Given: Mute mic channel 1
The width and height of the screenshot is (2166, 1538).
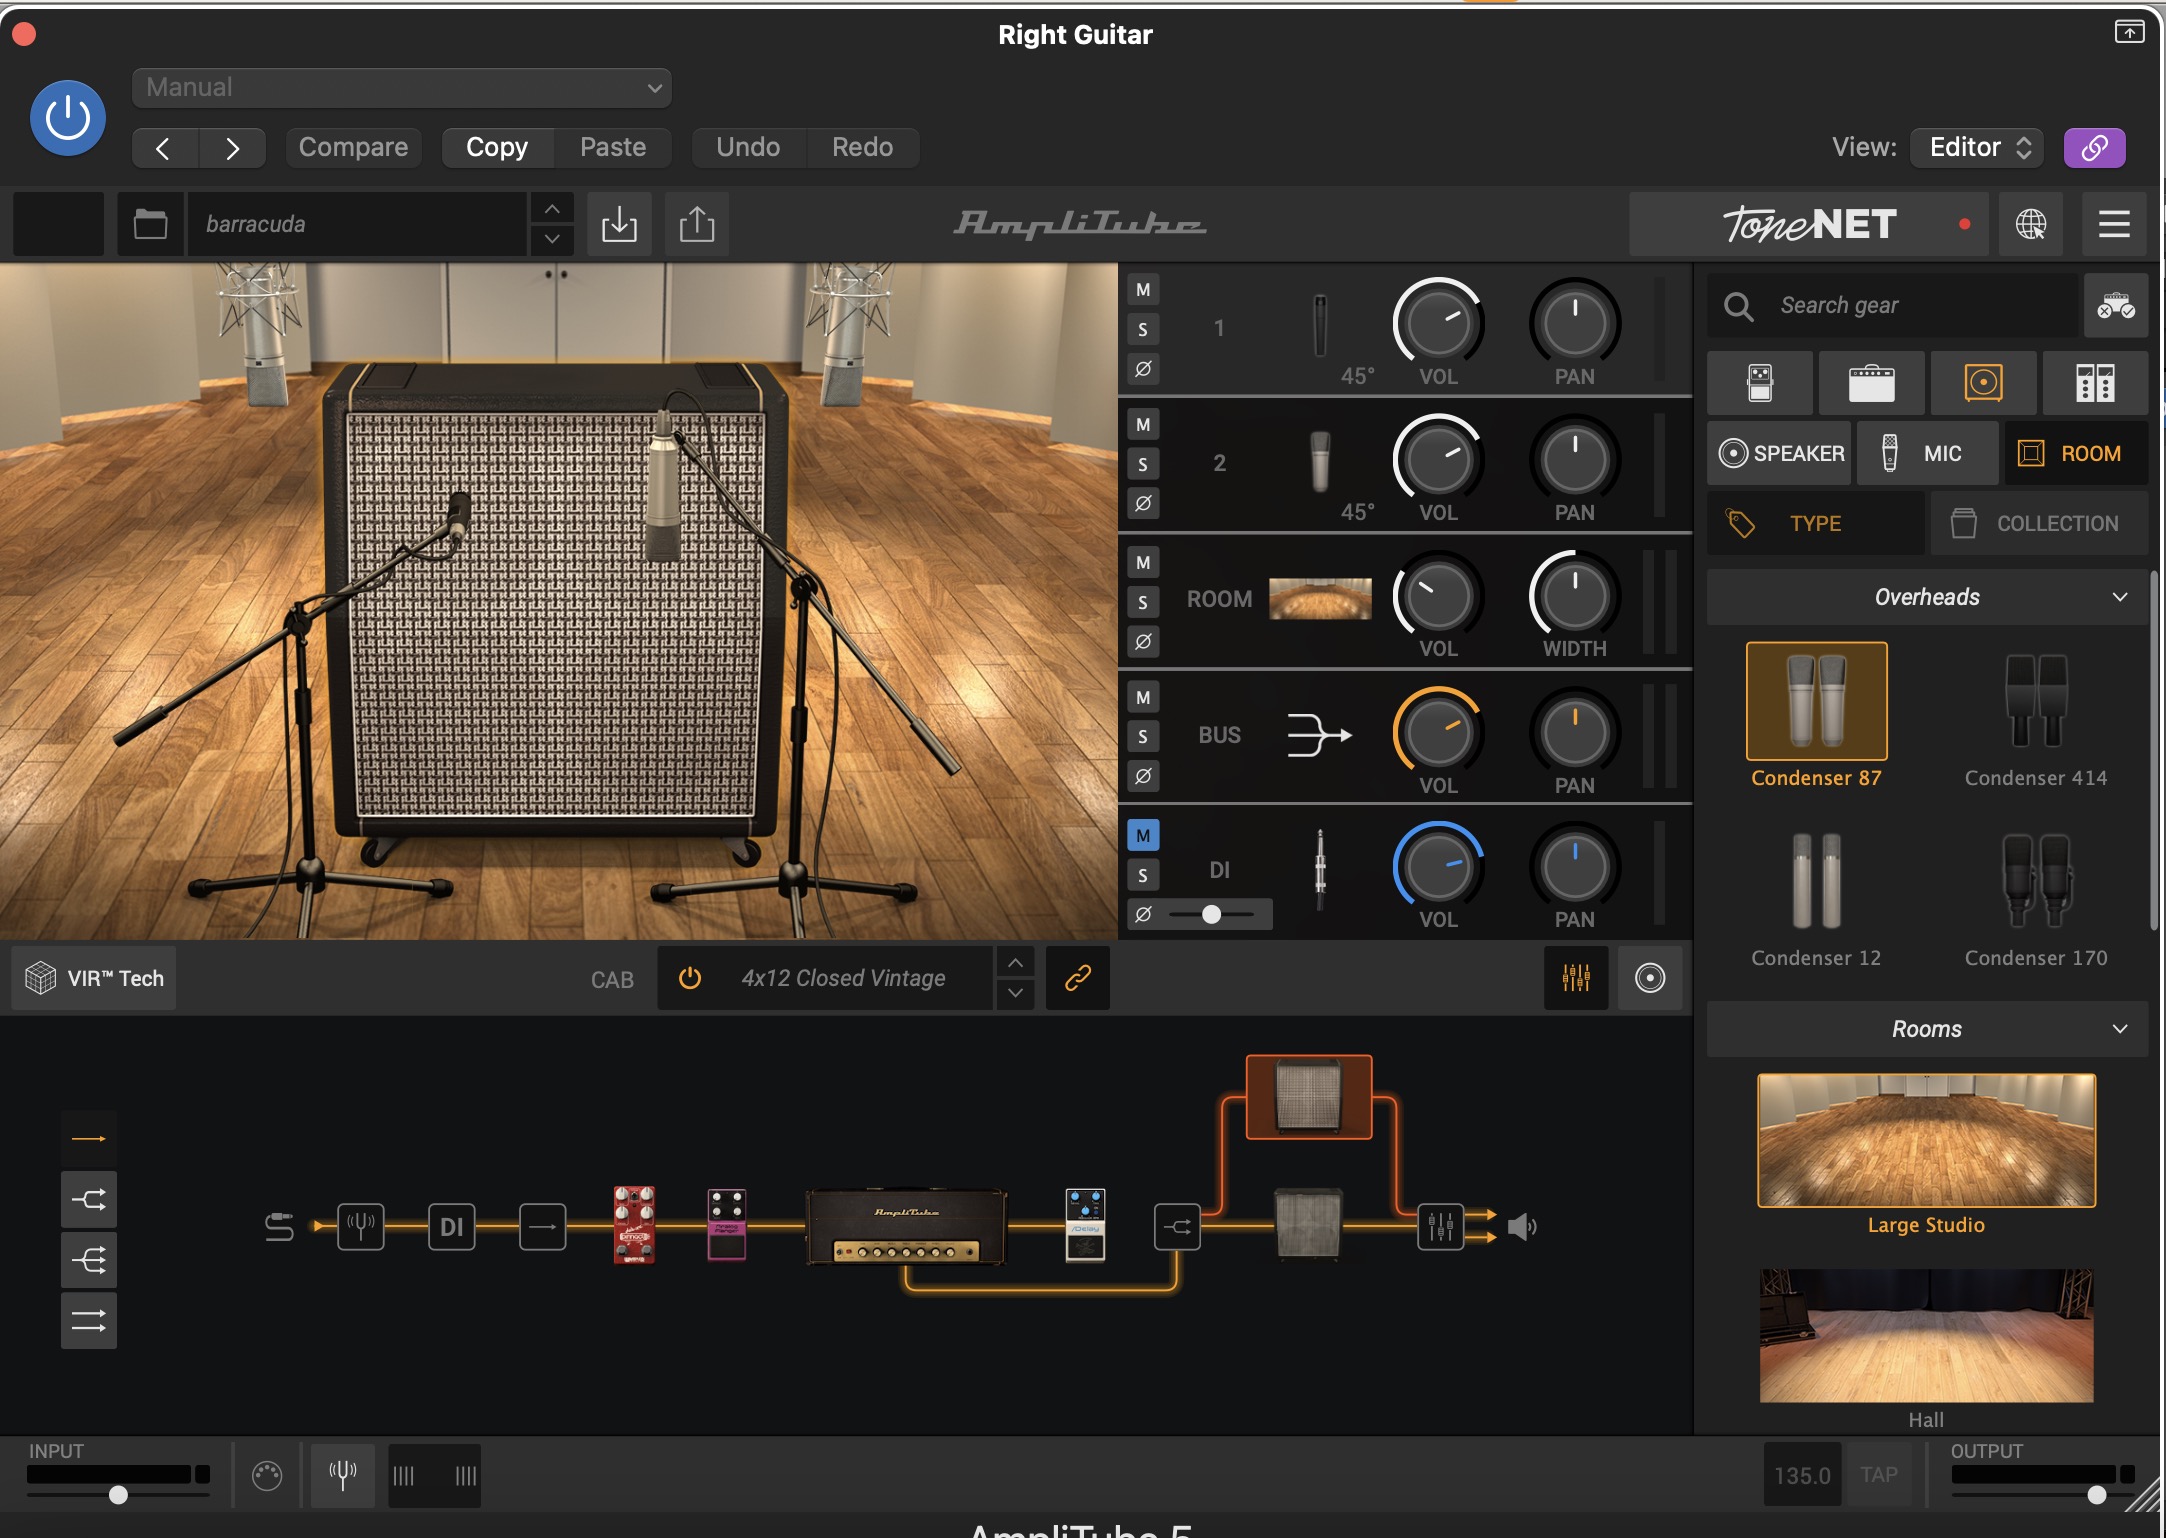Looking at the screenshot, I should tap(1143, 290).
